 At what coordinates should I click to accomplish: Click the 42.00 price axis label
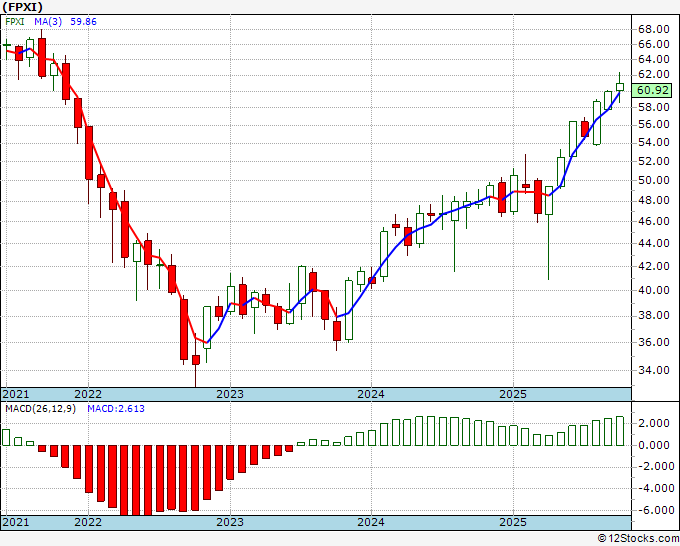[654, 266]
